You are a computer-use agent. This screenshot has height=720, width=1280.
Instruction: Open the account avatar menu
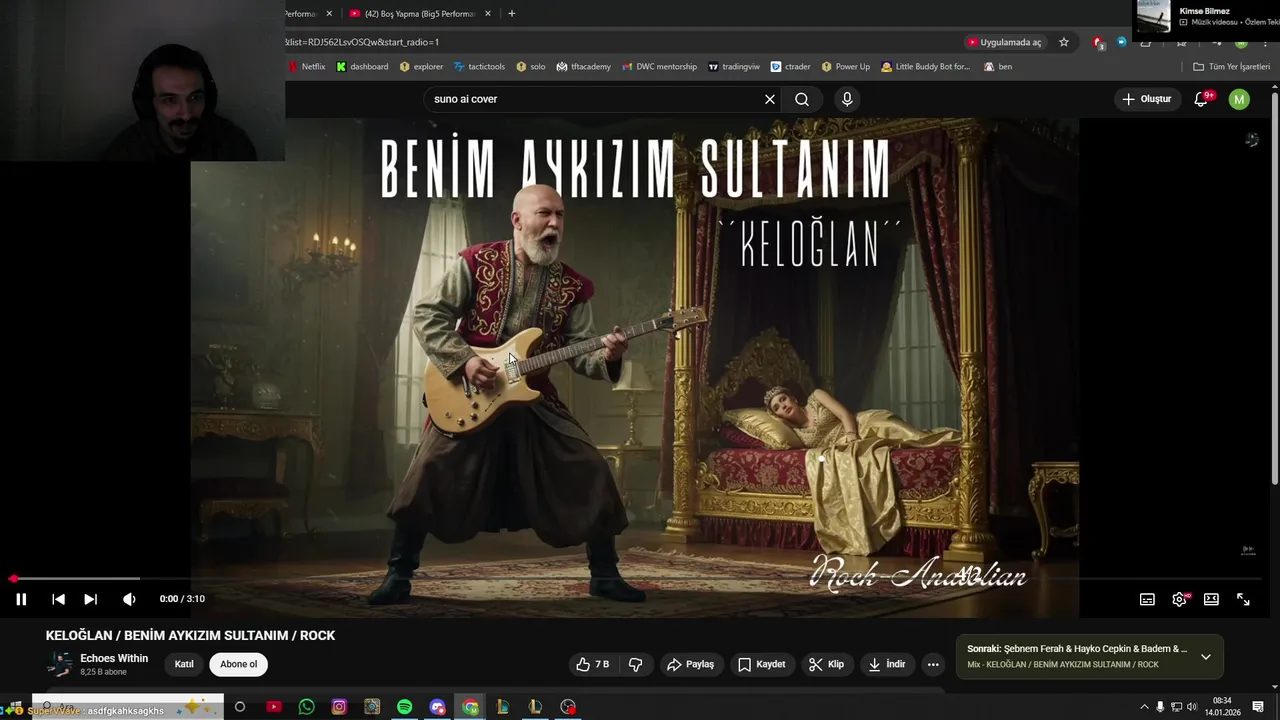pos(1239,99)
